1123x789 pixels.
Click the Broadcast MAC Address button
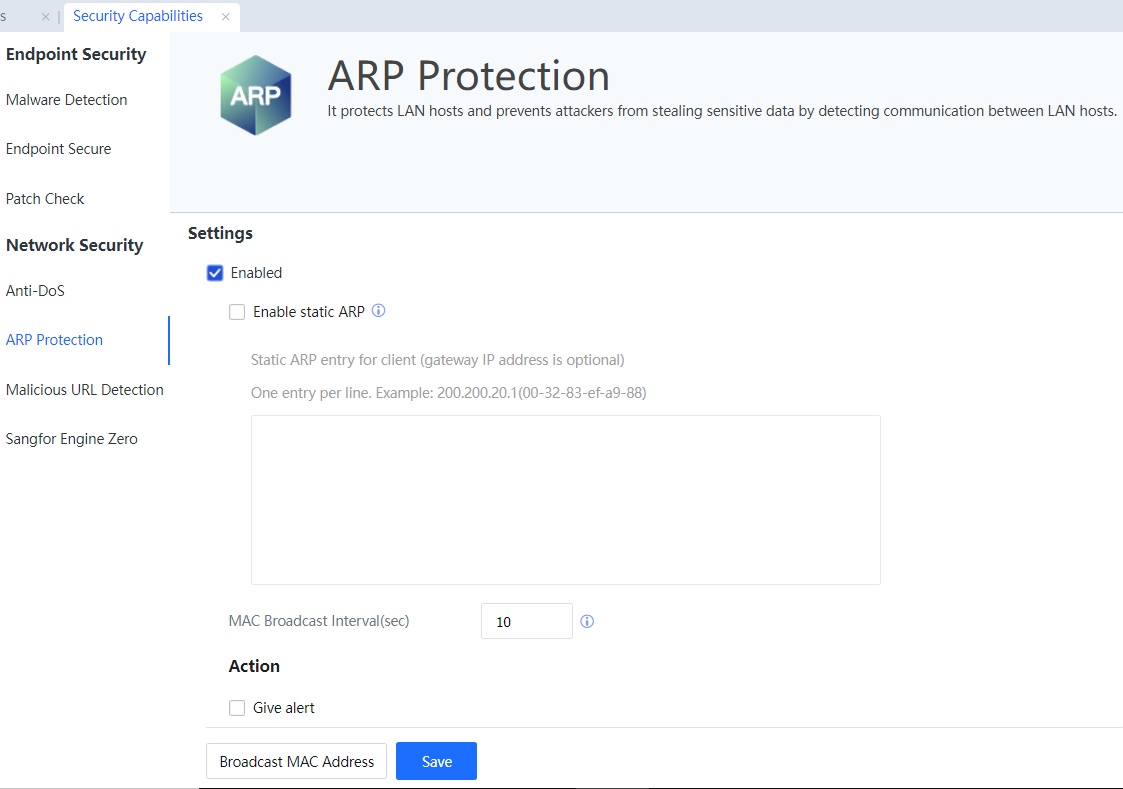[x=296, y=761]
